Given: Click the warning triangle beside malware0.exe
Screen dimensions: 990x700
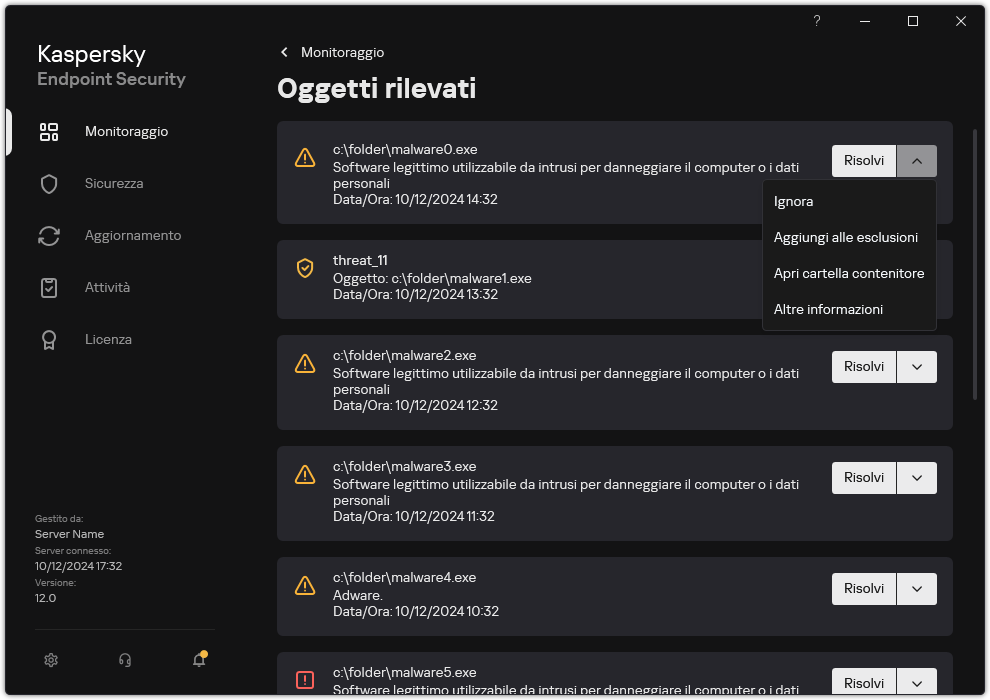Looking at the screenshot, I should [305, 158].
